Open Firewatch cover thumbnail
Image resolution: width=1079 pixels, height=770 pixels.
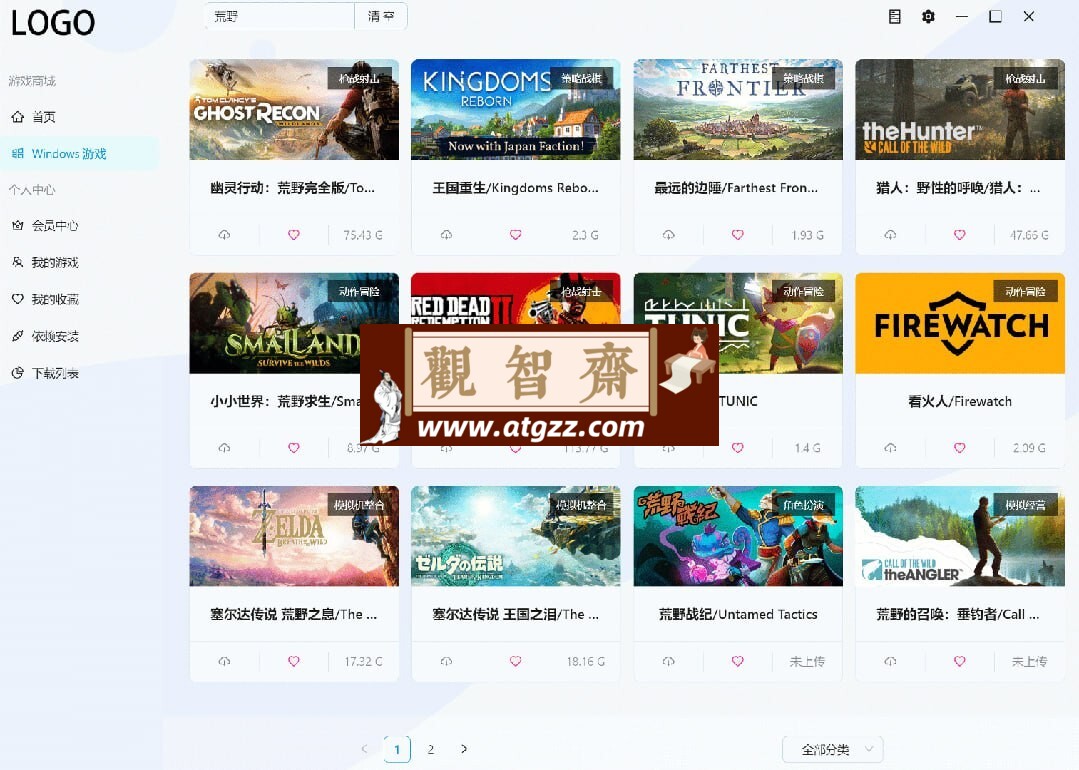click(x=960, y=323)
